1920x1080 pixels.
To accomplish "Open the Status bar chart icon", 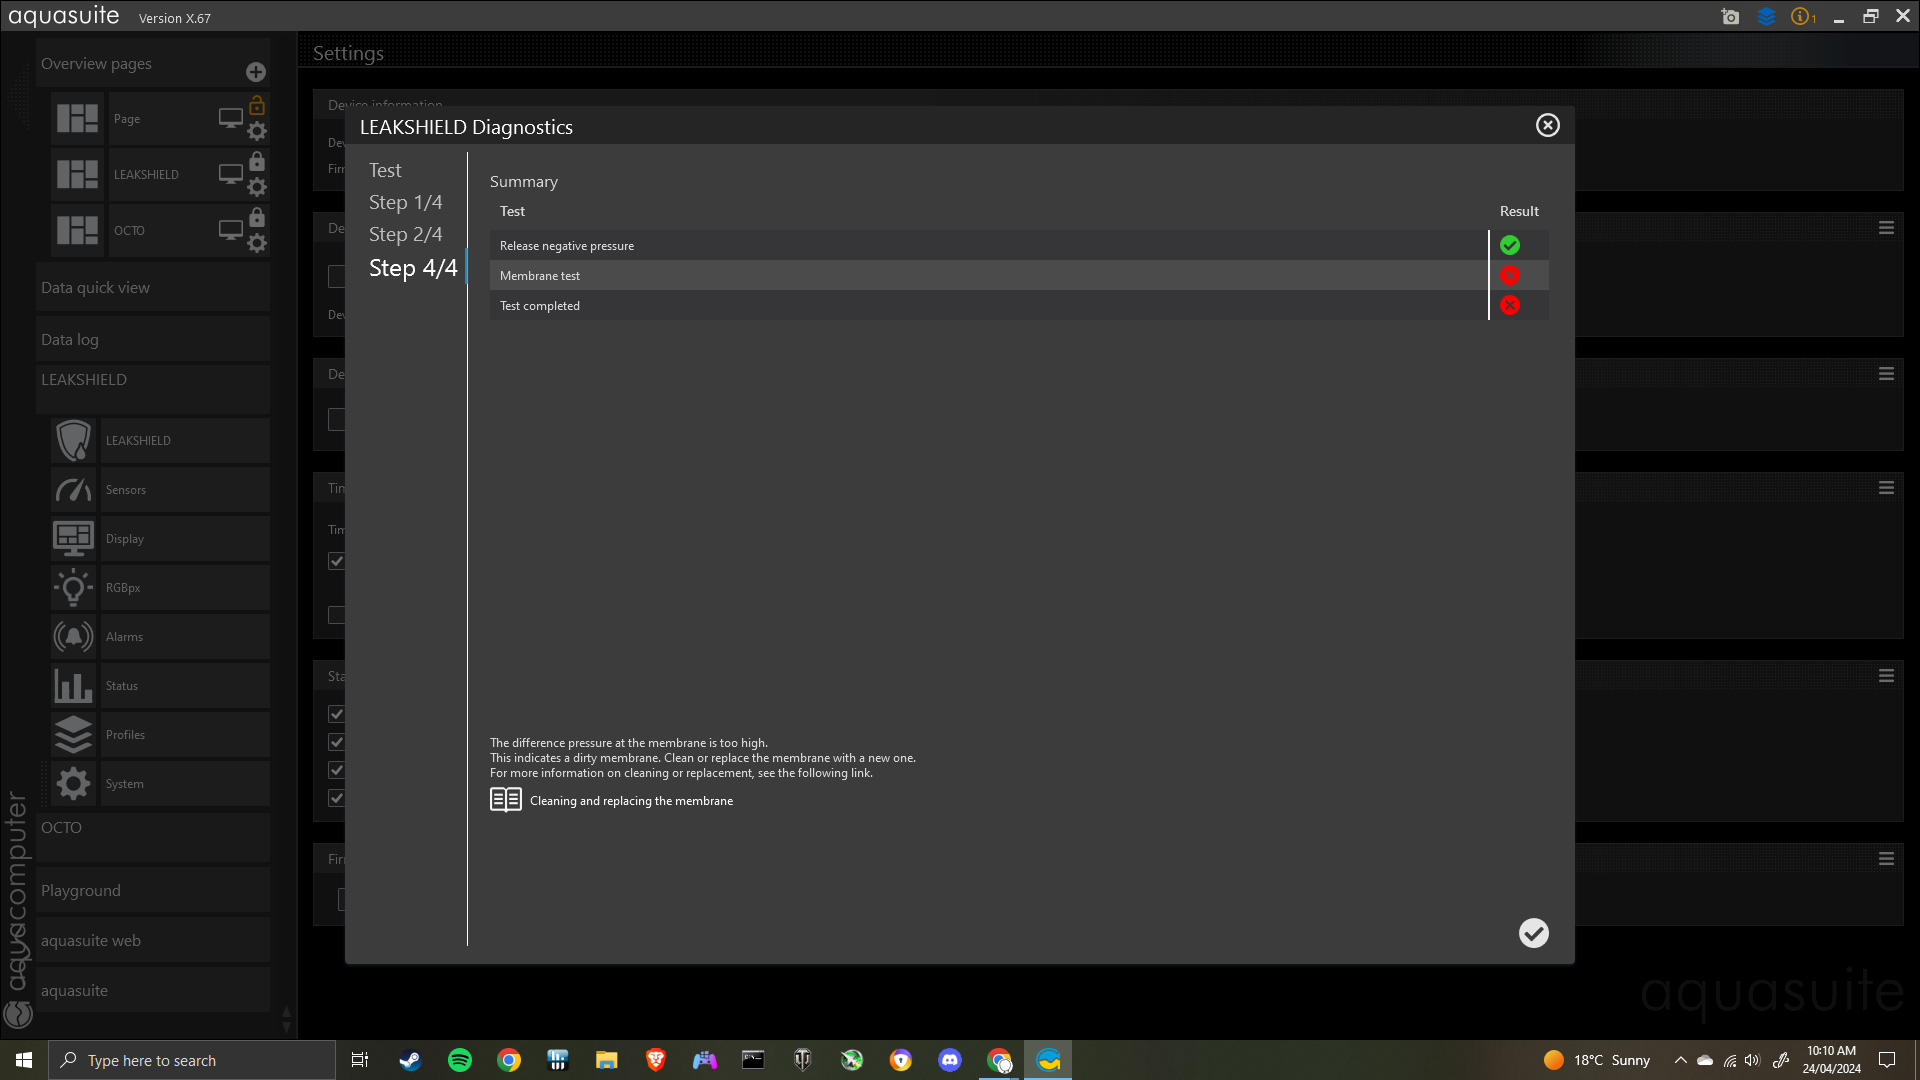I will tap(73, 686).
